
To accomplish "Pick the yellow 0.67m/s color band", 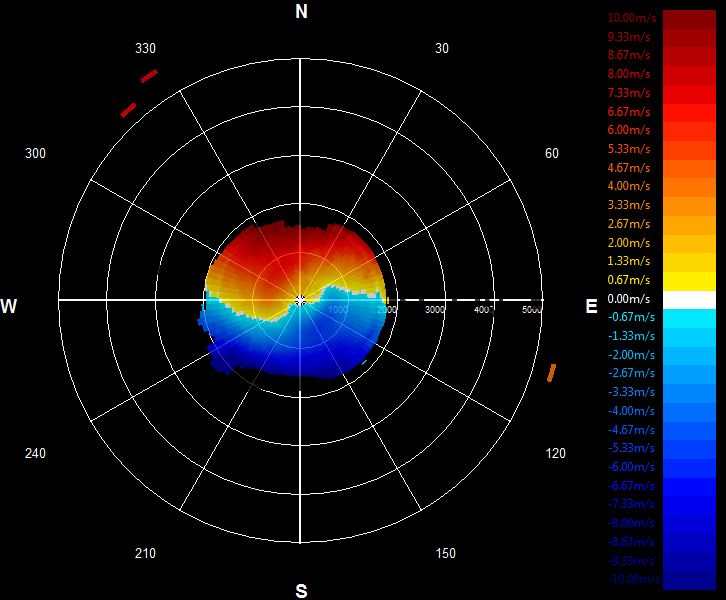I will pyautogui.click(x=689, y=281).
